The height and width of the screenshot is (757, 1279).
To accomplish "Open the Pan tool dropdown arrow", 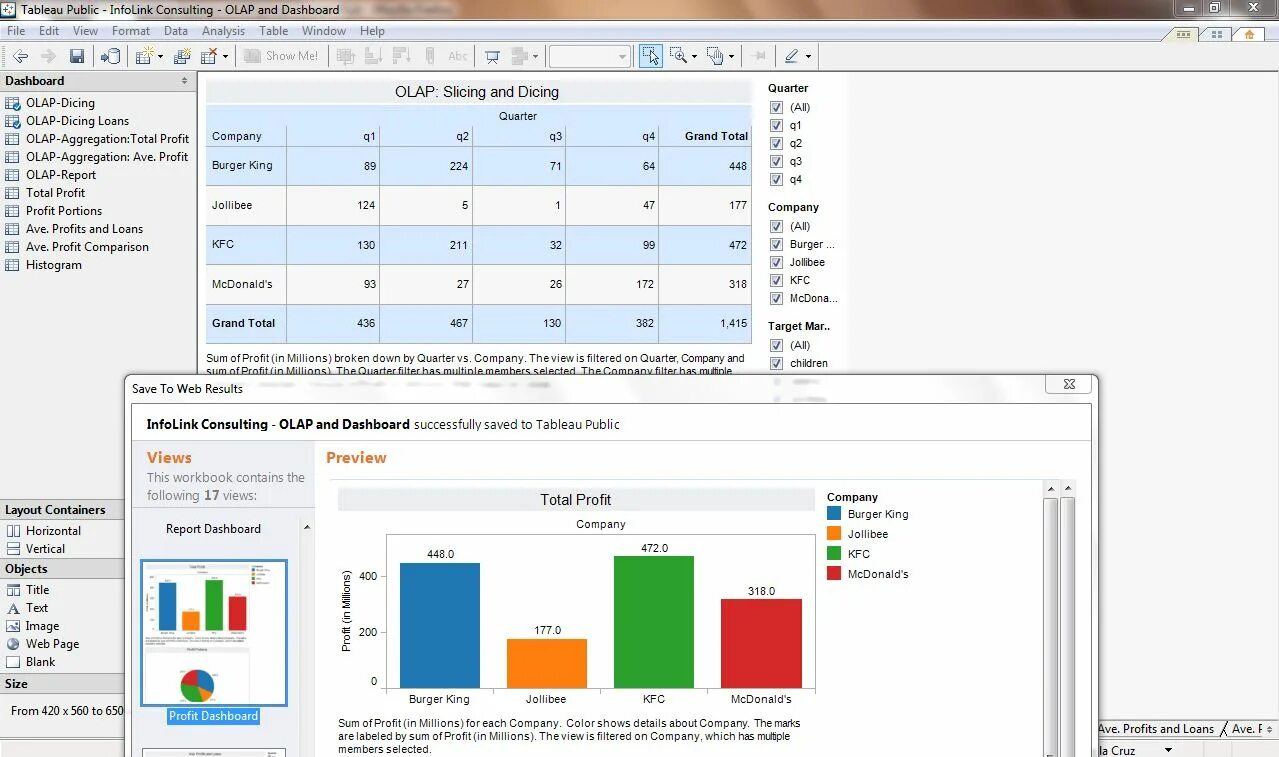I will pos(731,56).
